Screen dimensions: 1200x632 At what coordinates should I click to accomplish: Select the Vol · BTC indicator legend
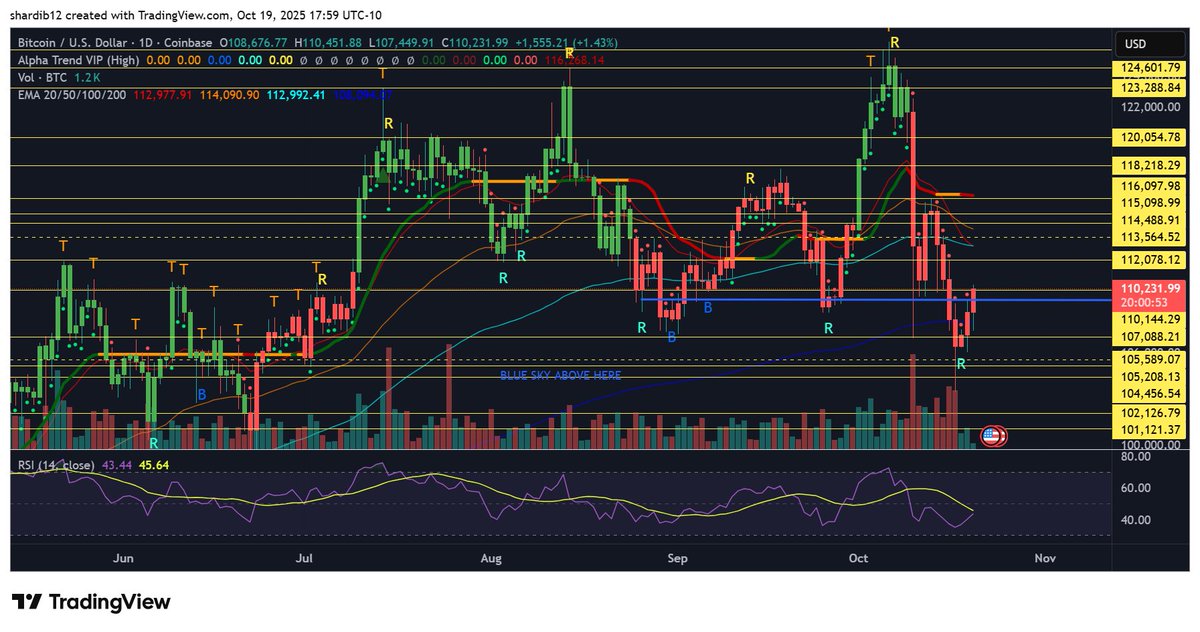[x=43, y=77]
